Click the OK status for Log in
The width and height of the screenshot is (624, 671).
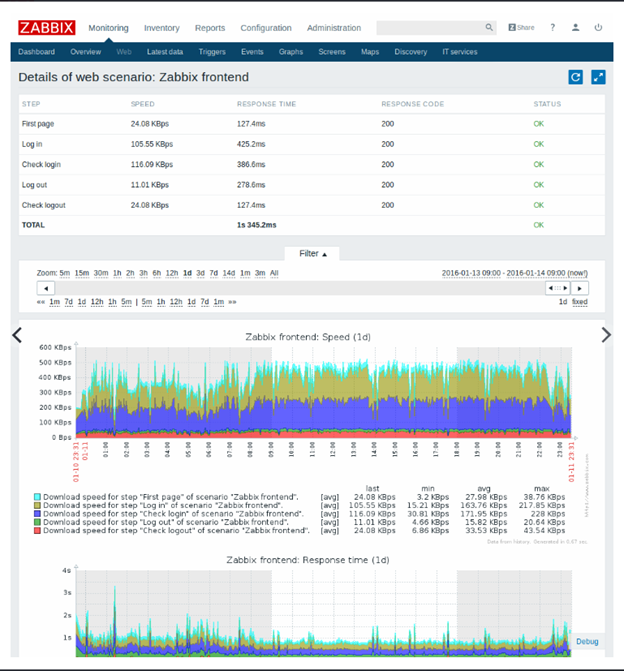click(538, 144)
